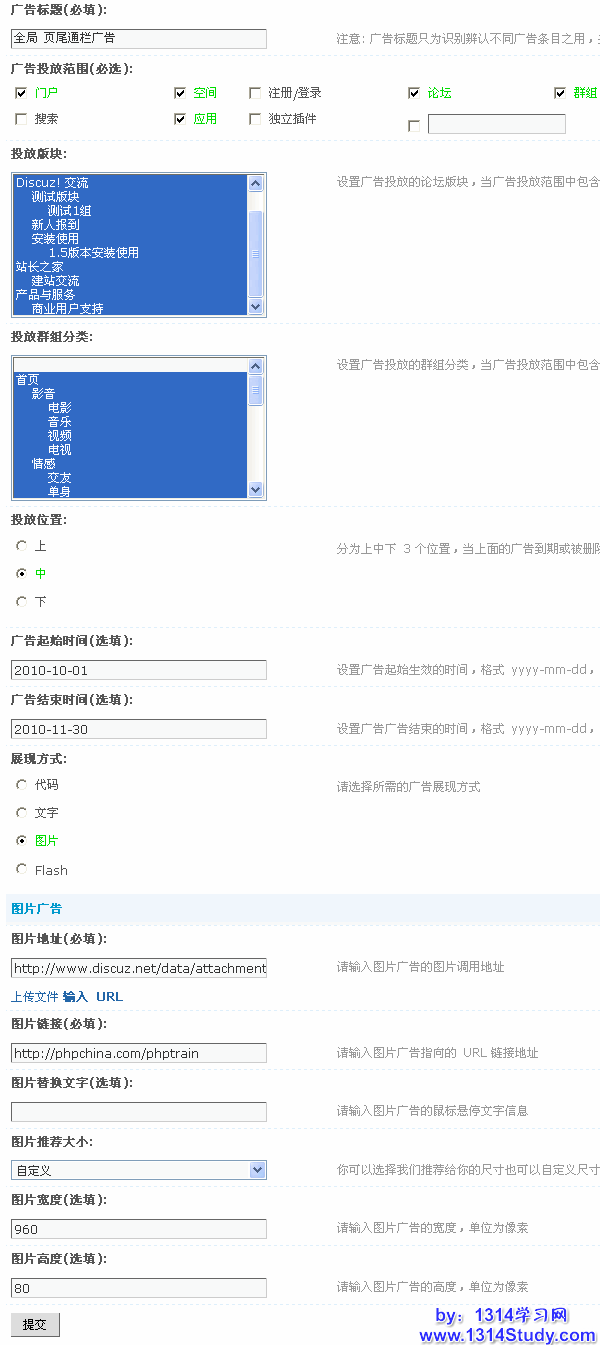Click the 图片替换文字 input field
Image resolution: width=600 pixels, height=1345 pixels.
[x=138, y=1112]
